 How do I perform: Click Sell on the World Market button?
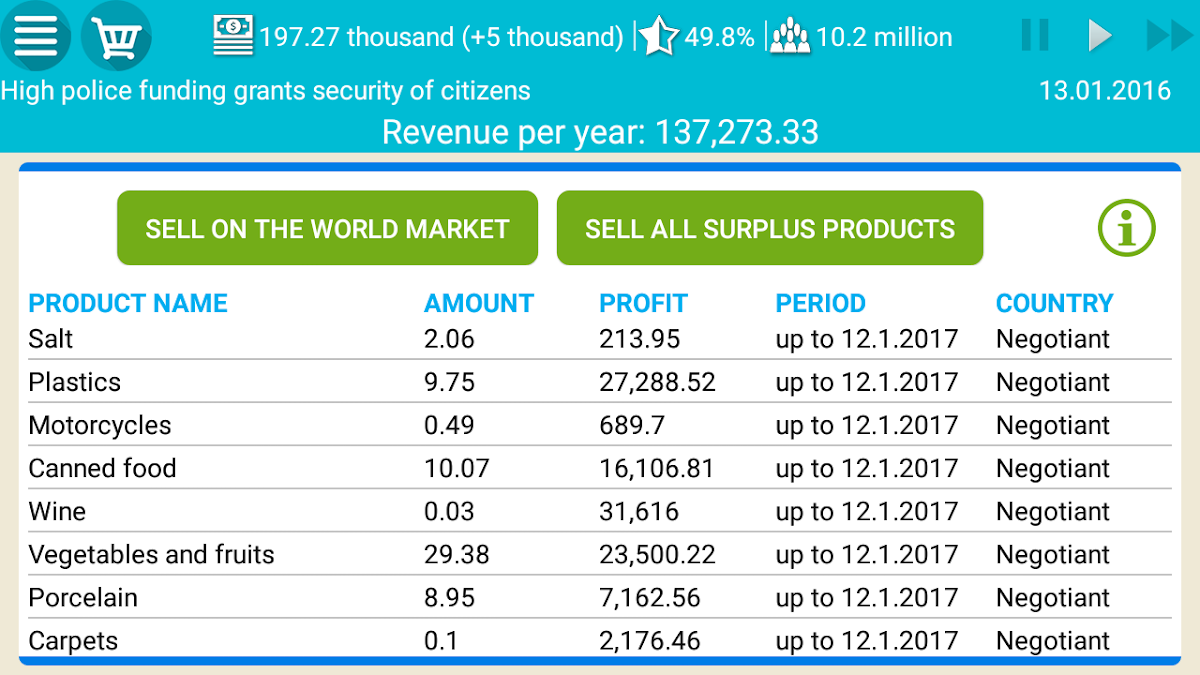(327, 229)
